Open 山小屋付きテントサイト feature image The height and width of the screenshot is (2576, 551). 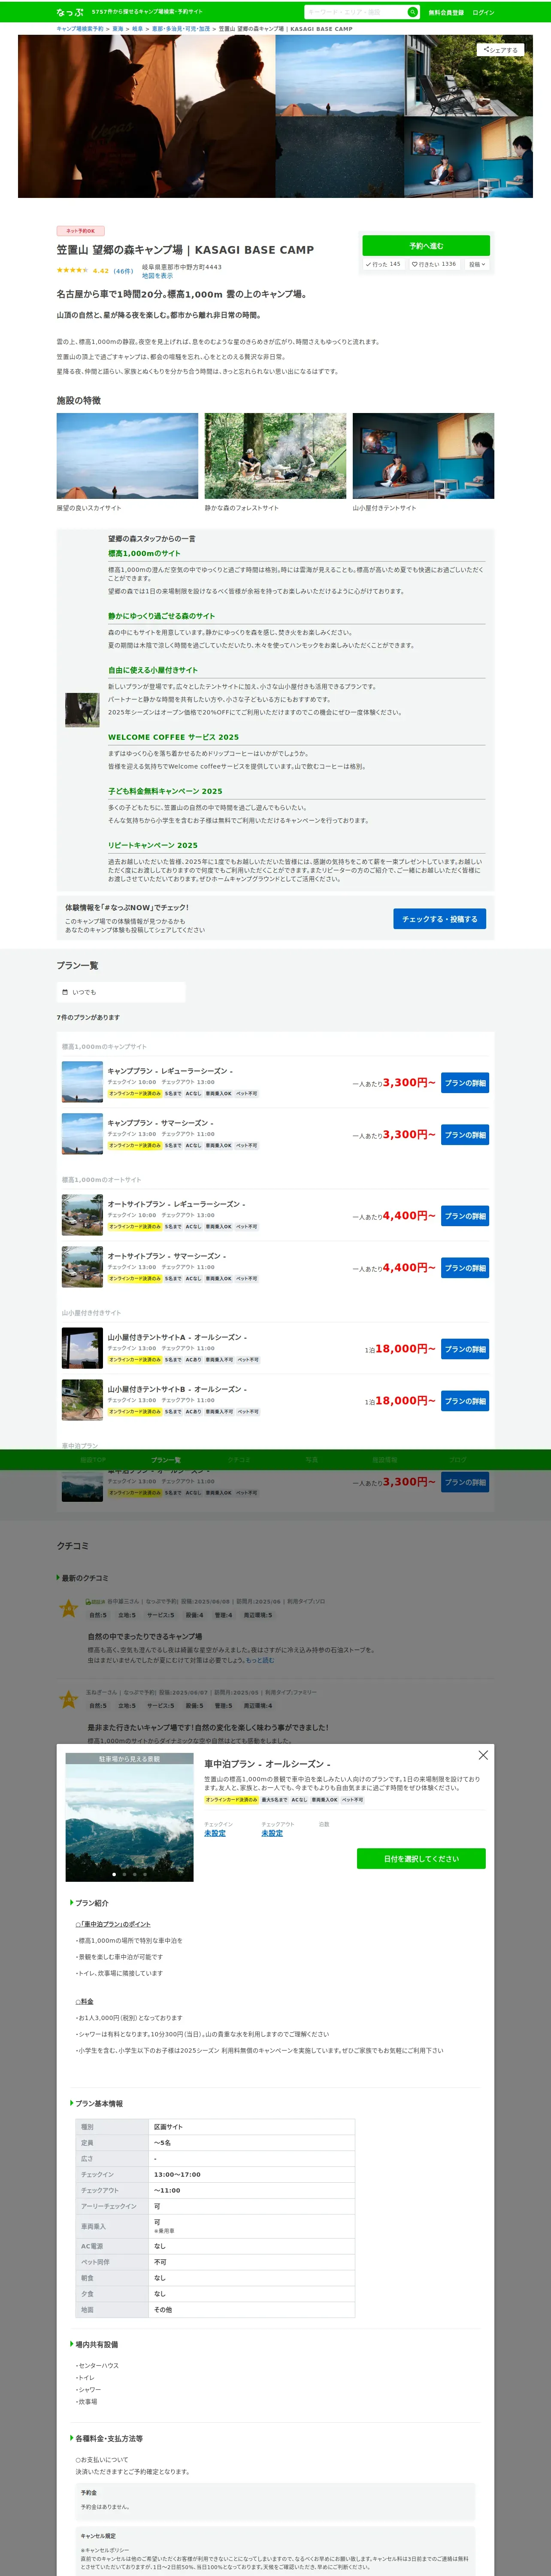[x=423, y=456]
